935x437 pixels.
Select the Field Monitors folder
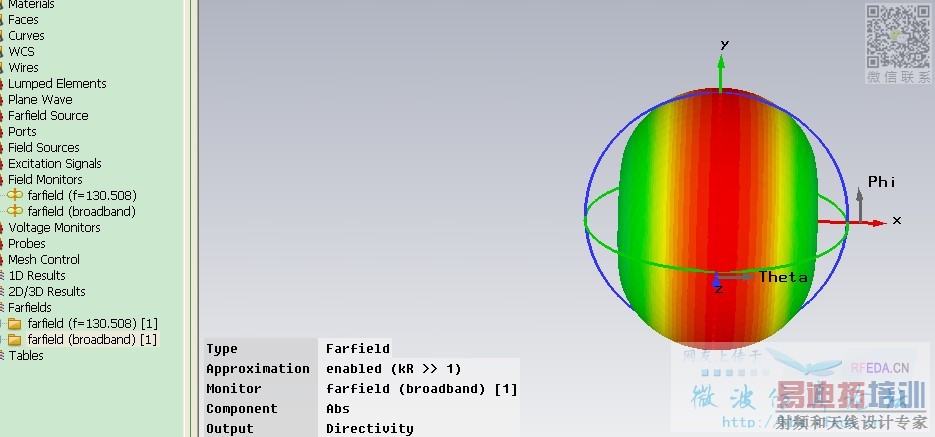click(x=45, y=179)
